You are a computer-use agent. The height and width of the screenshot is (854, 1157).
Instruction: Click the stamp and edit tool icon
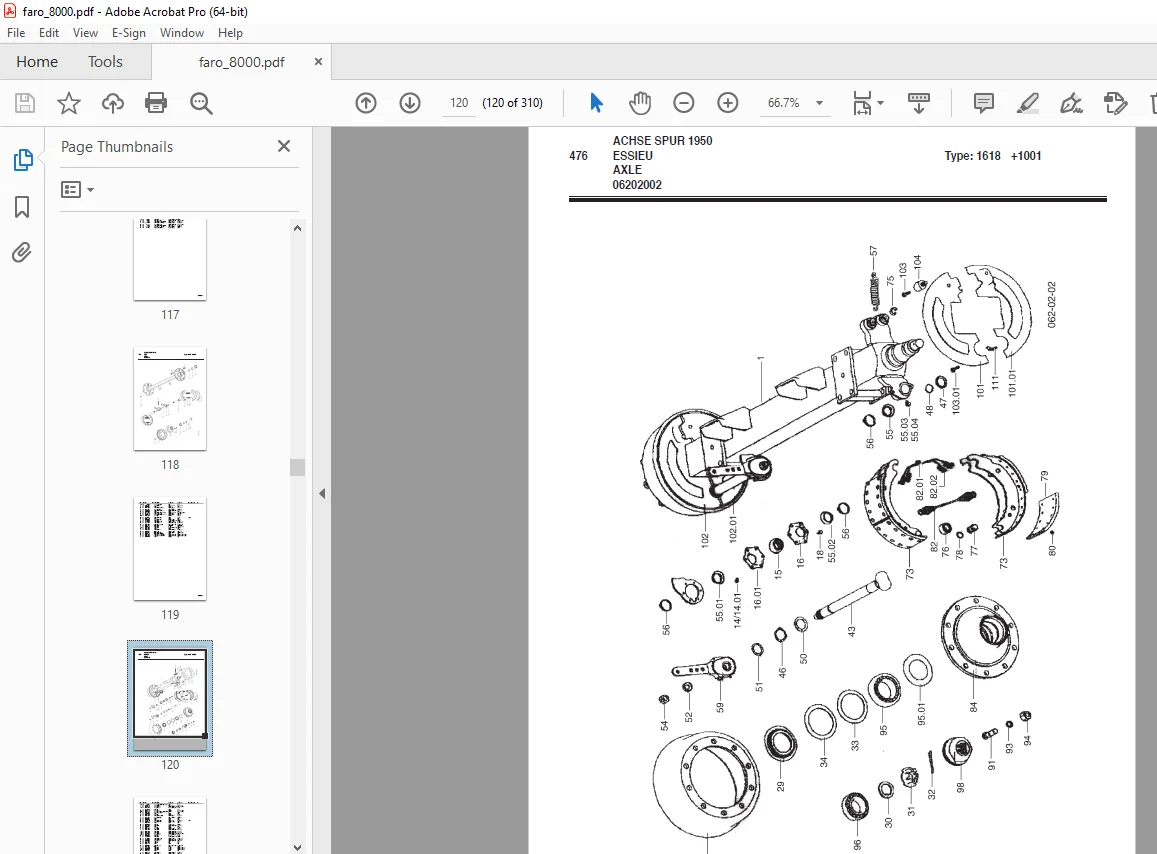1115,103
